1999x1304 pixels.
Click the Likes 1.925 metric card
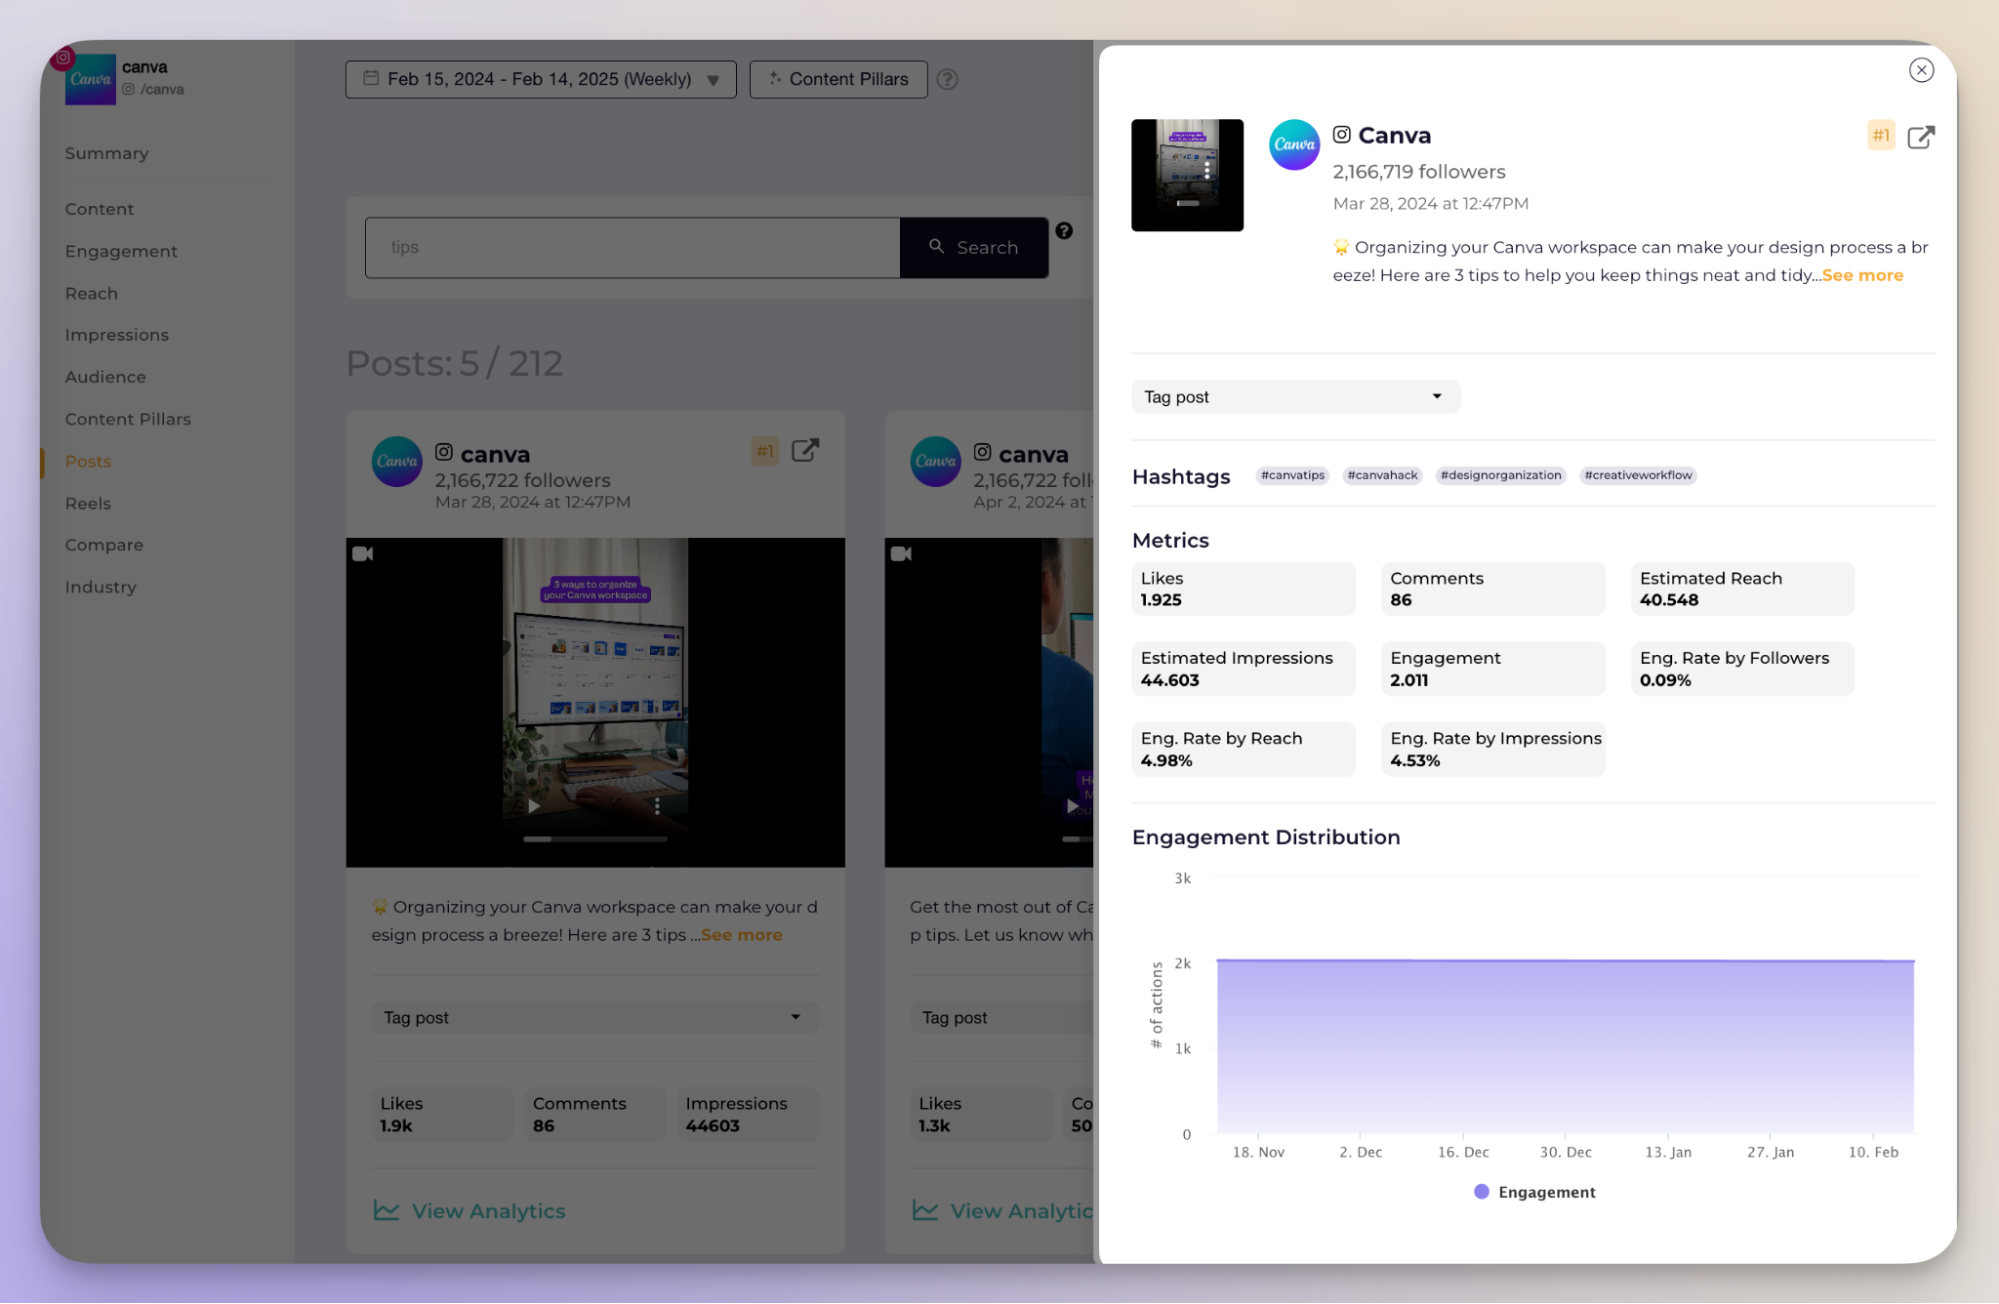1243,589
